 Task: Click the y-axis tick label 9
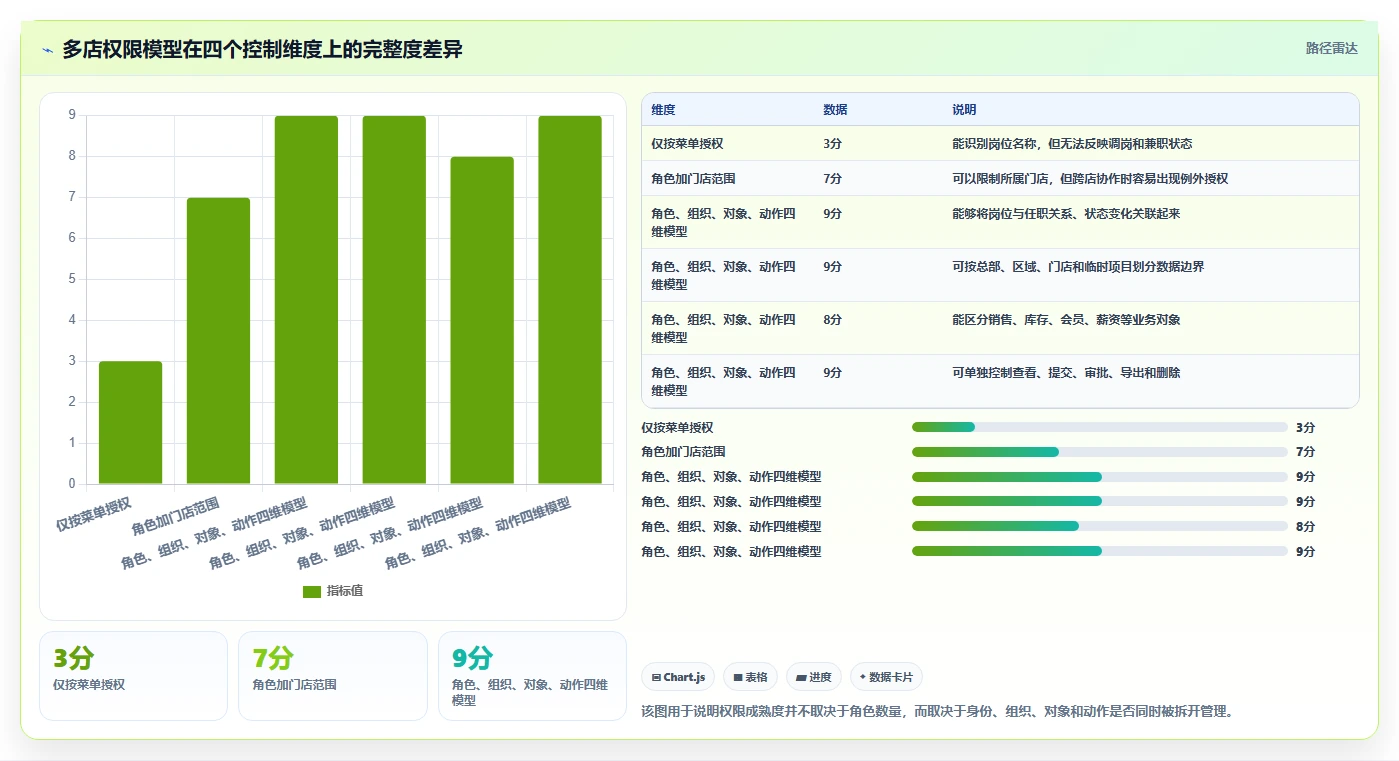72,115
